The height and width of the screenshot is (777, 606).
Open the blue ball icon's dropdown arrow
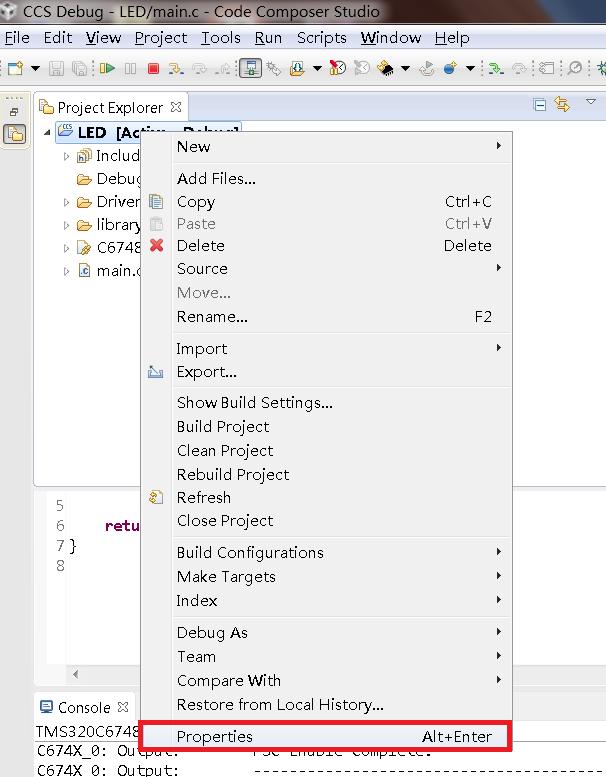point(470,68)
